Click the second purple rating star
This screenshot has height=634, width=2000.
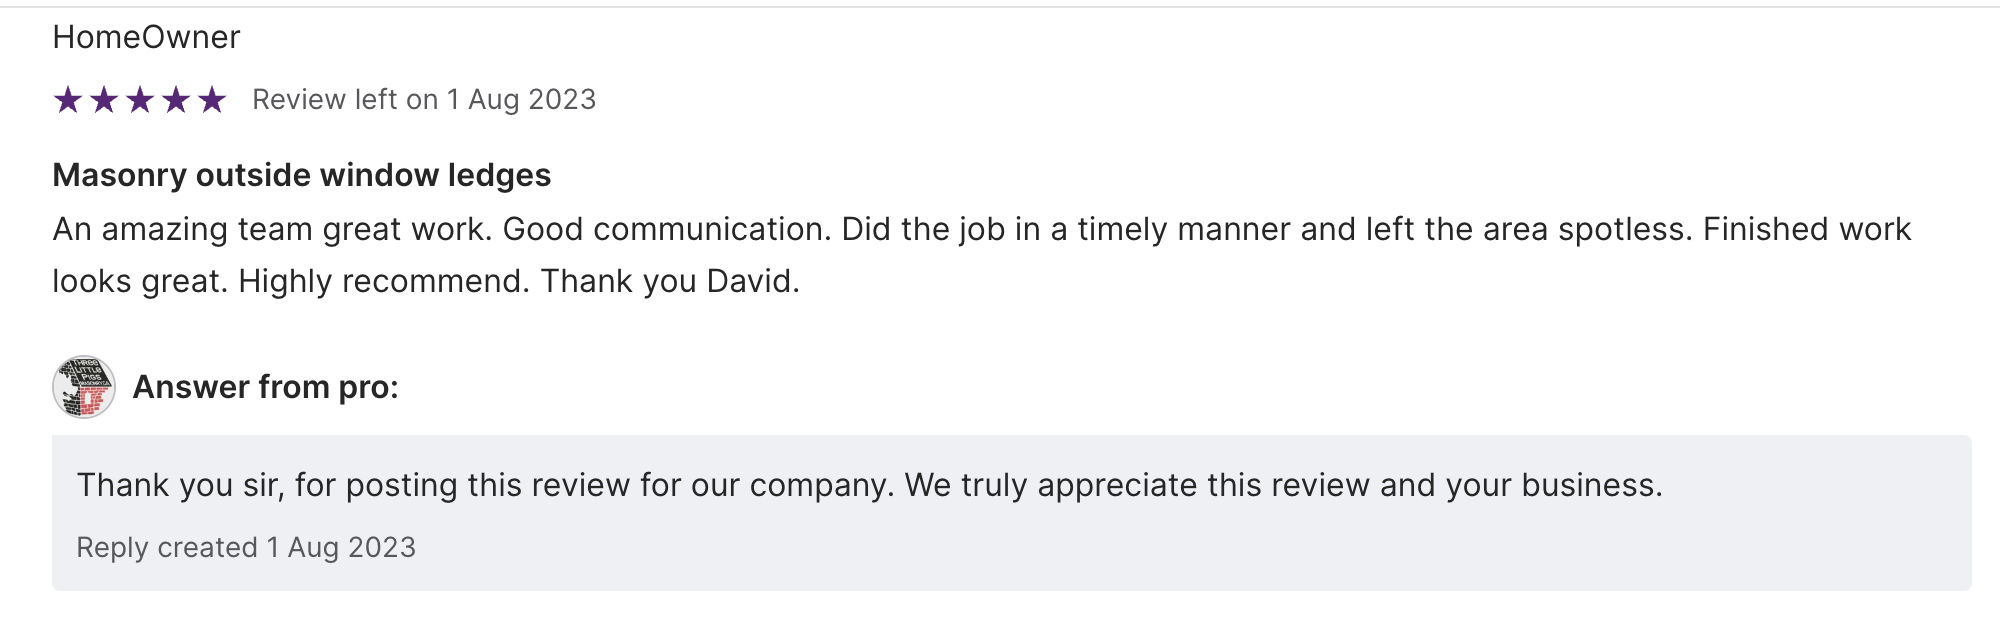tap(104, 100)
